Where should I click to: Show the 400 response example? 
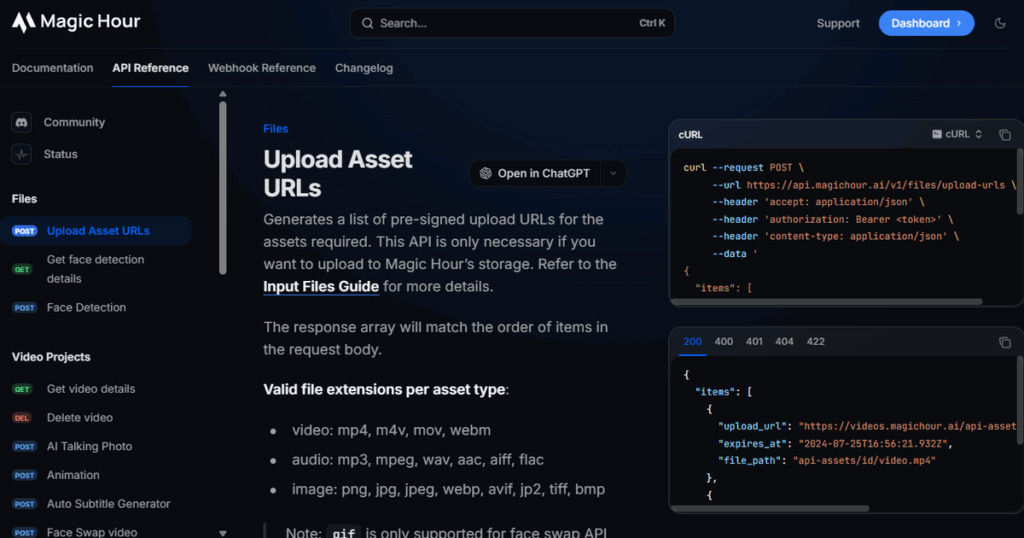tap(724, 341)
